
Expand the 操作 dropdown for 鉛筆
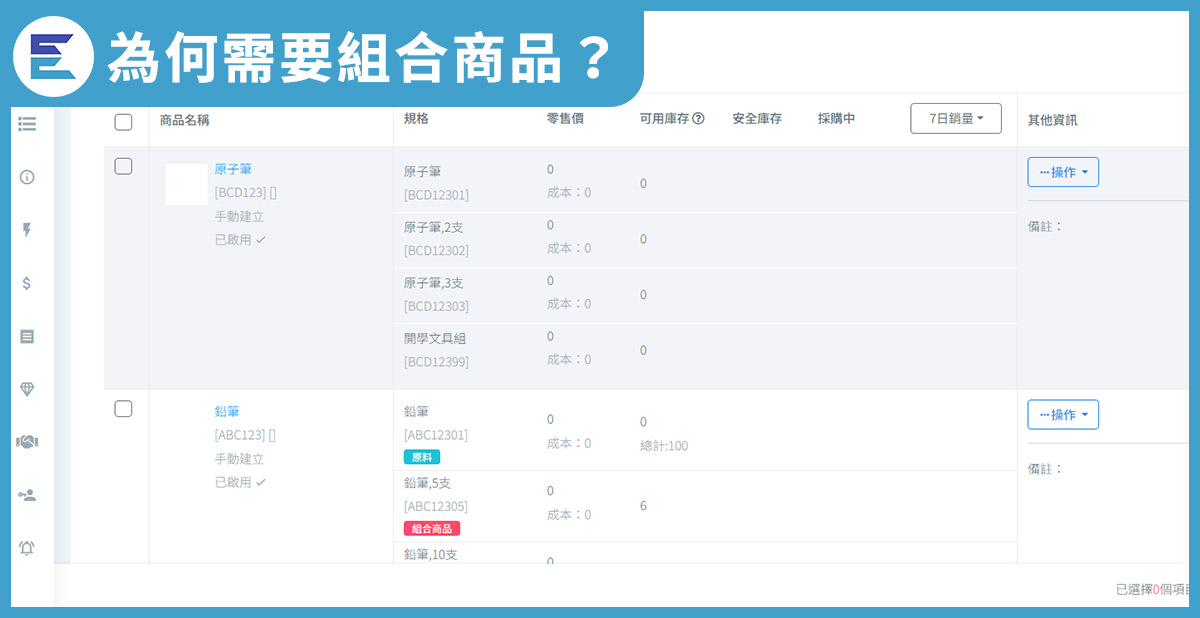[1062, 414]
